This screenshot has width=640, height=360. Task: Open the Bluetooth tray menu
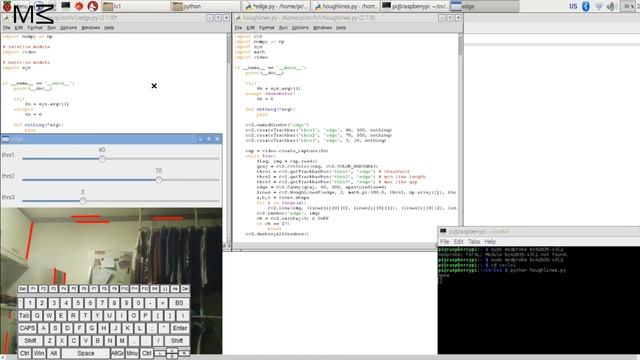pyautogui.click(x=586, y=6)
